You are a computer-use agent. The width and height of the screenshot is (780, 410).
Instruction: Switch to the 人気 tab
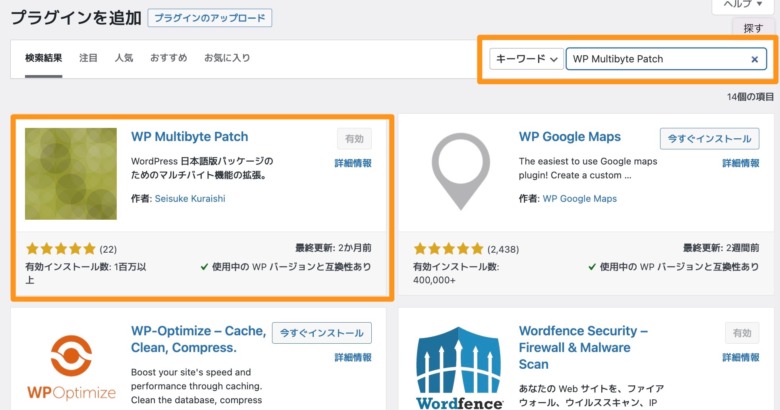124,58
